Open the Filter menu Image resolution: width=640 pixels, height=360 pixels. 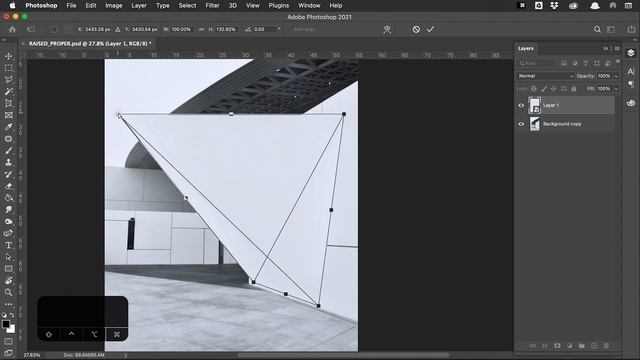pyautogui.click(x=212, y=5)
